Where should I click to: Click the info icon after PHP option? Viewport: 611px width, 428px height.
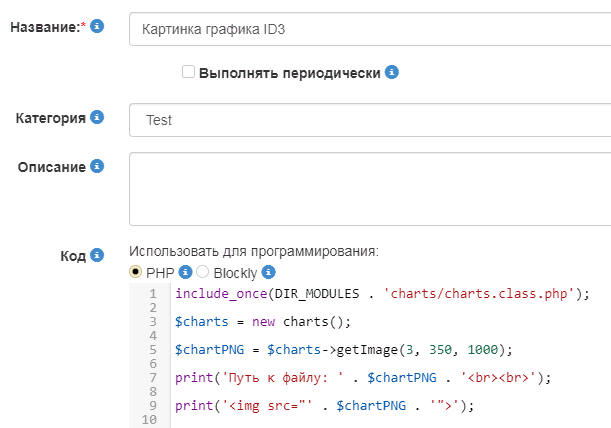tap(185, 272)
